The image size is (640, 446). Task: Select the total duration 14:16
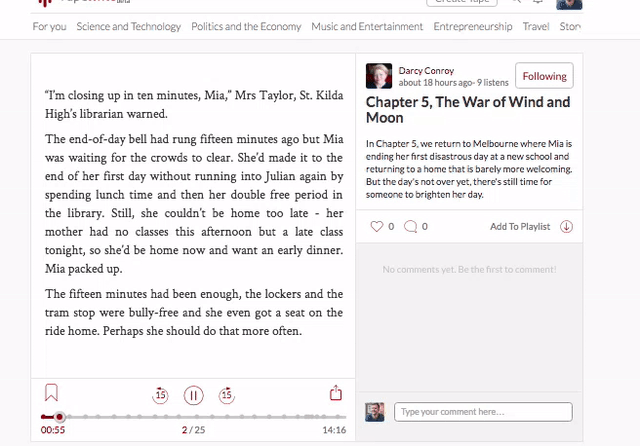334,430
